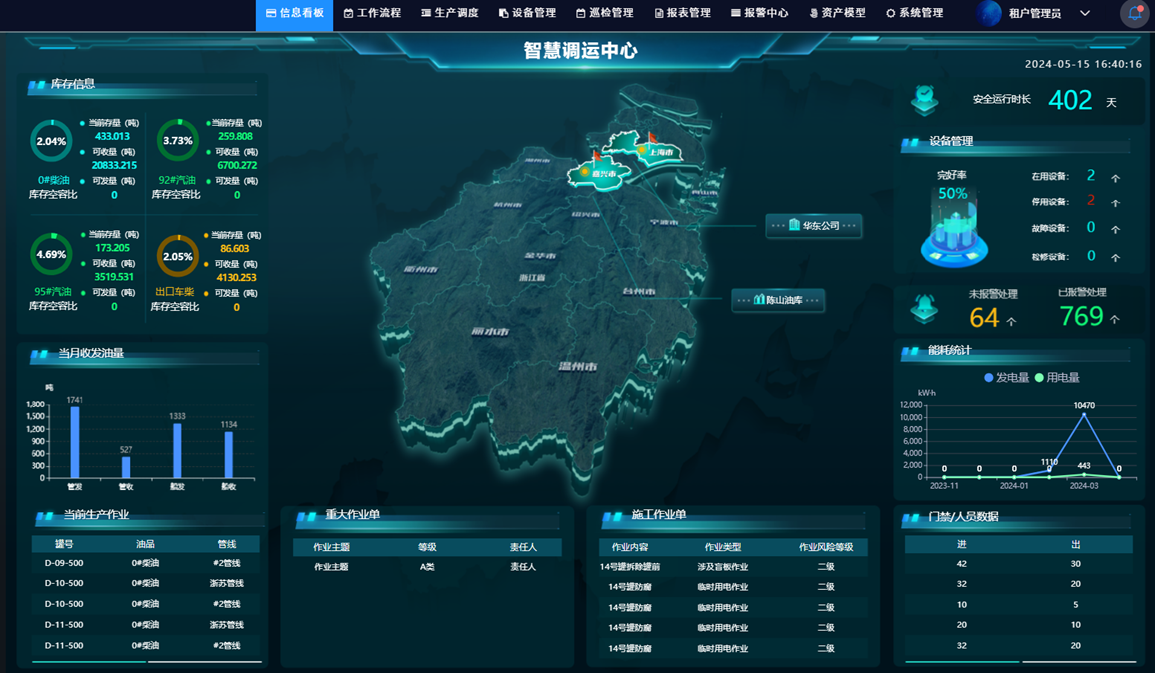Click the 出口车柴 circular gauge showing 2.05%

click(x=178, y=256)
